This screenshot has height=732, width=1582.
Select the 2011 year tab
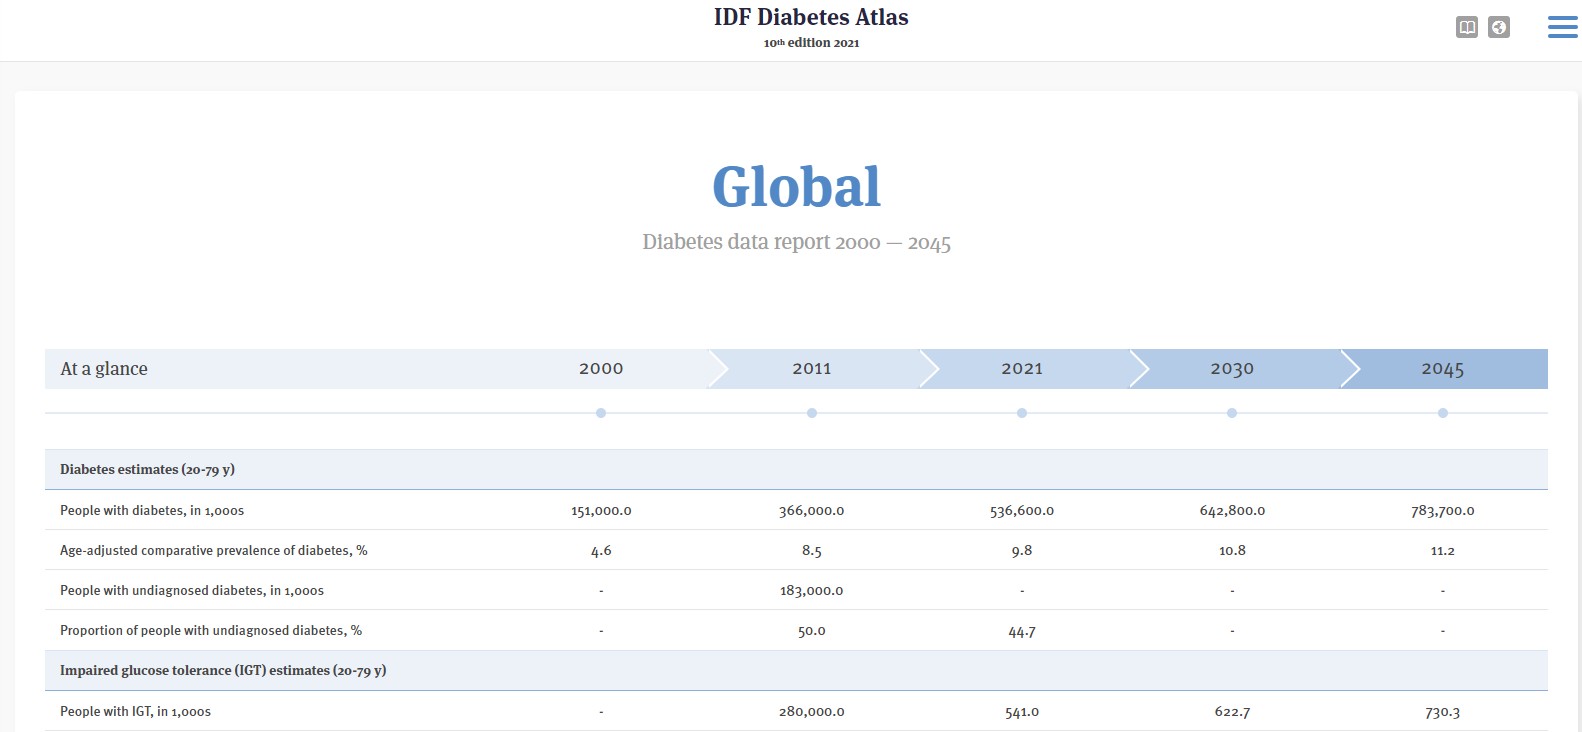pyautogui.click(x=812, y=369)
